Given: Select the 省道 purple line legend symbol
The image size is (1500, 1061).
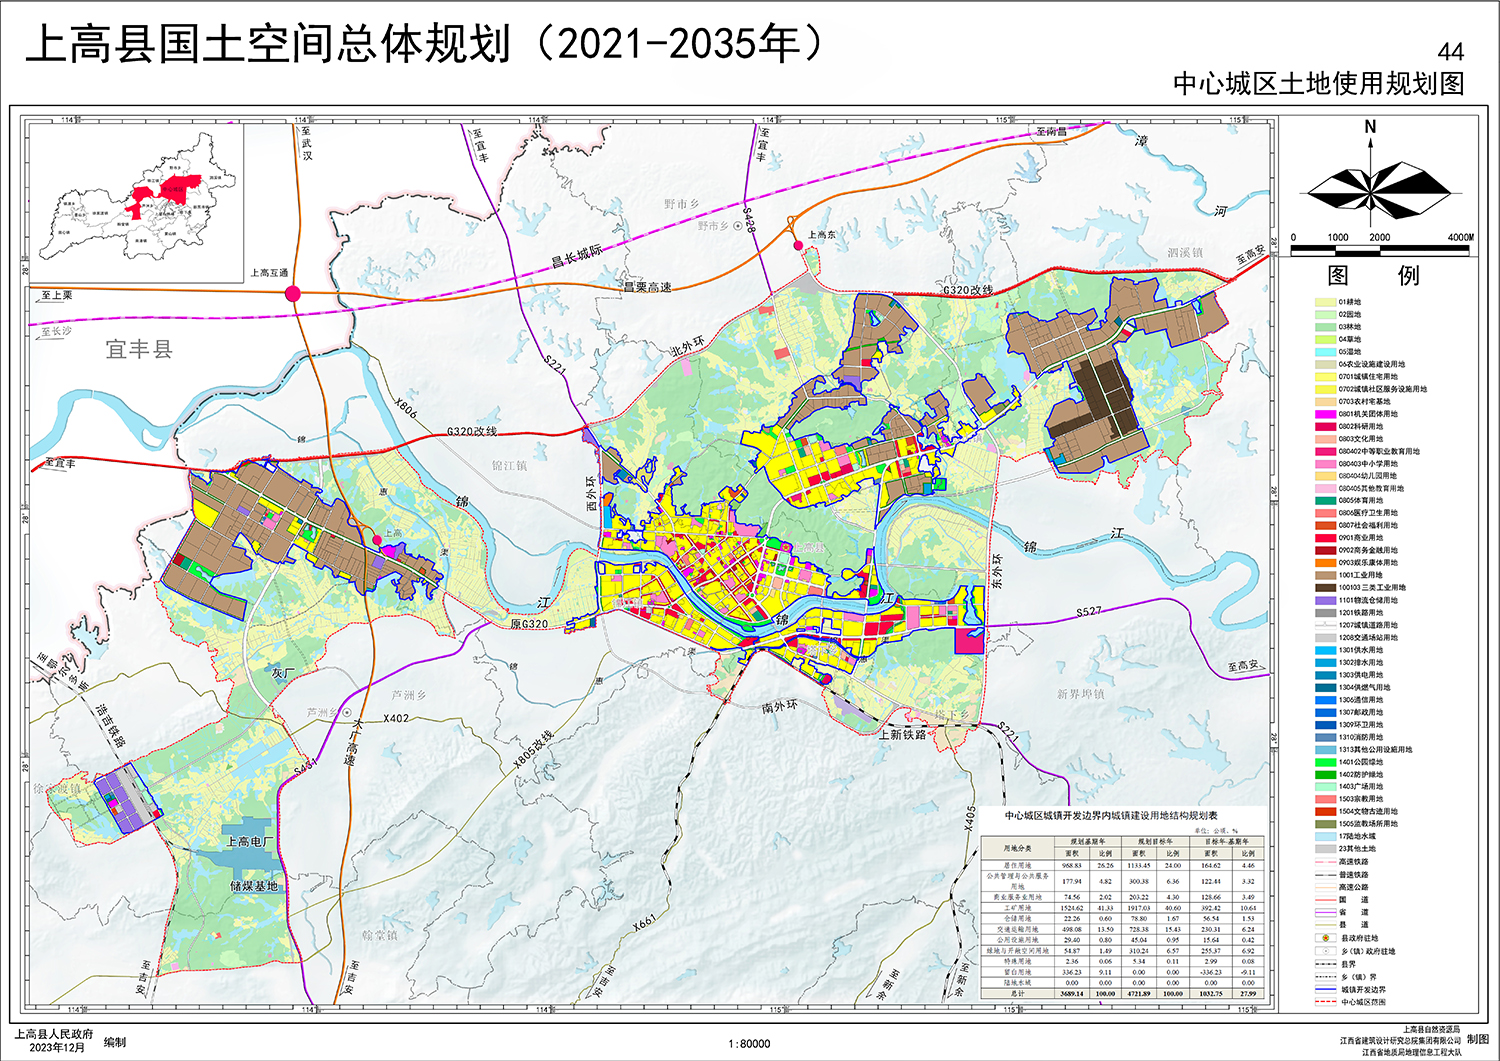Looking at the screenshot, I should pos(1325,912).
